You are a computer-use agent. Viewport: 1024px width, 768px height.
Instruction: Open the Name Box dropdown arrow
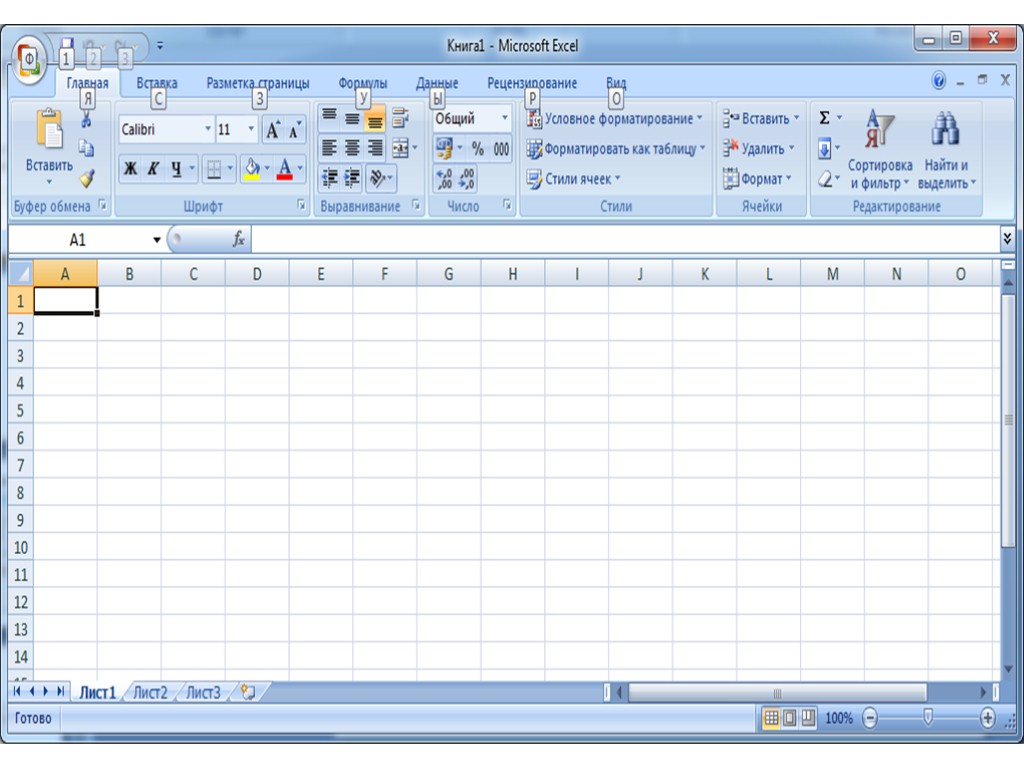coord(157,240)
